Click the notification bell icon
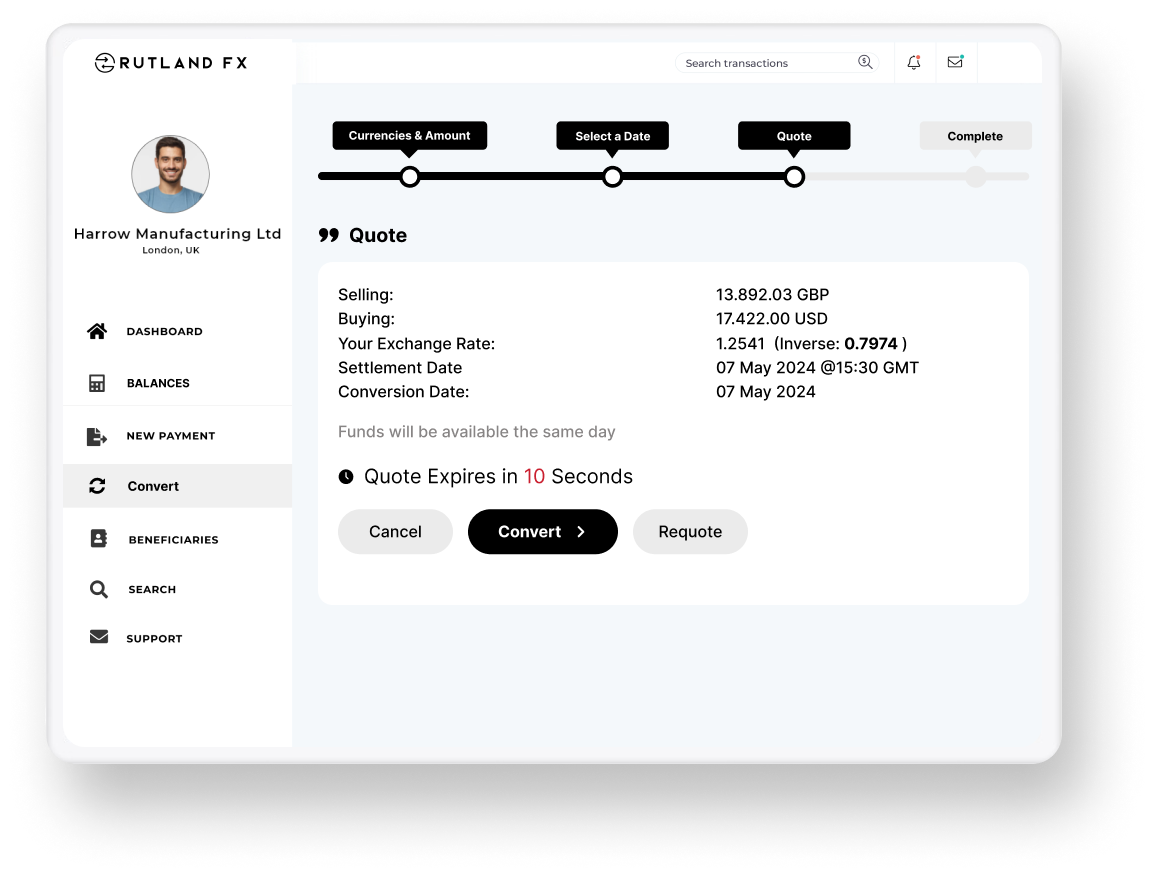Image resolution: width=1151 pixels, height=876 pixels. pos(913,63)
